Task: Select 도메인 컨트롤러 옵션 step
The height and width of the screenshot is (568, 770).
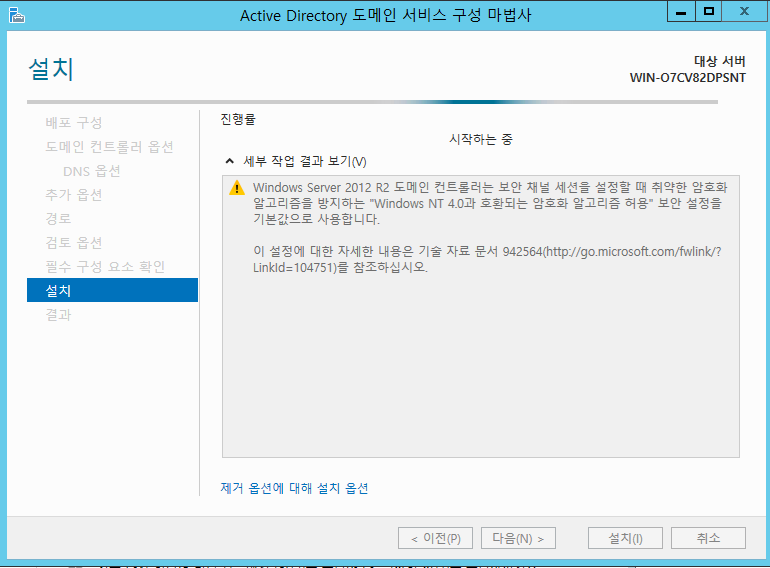Action: [109, 147]
